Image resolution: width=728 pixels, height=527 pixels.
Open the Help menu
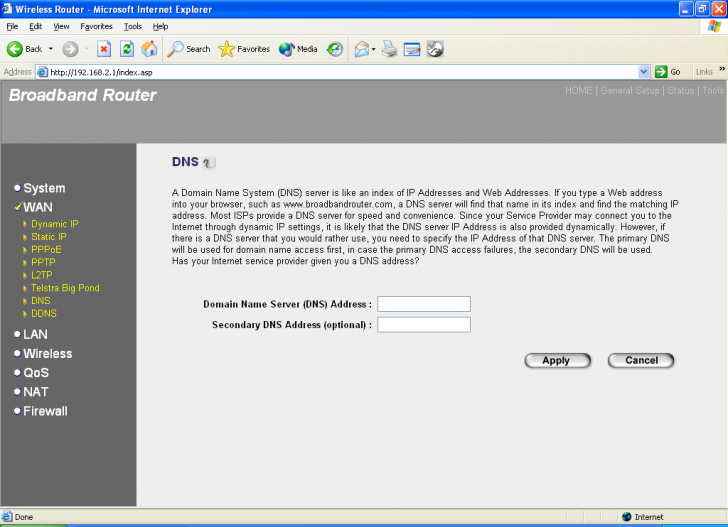(x=160, y=26)
